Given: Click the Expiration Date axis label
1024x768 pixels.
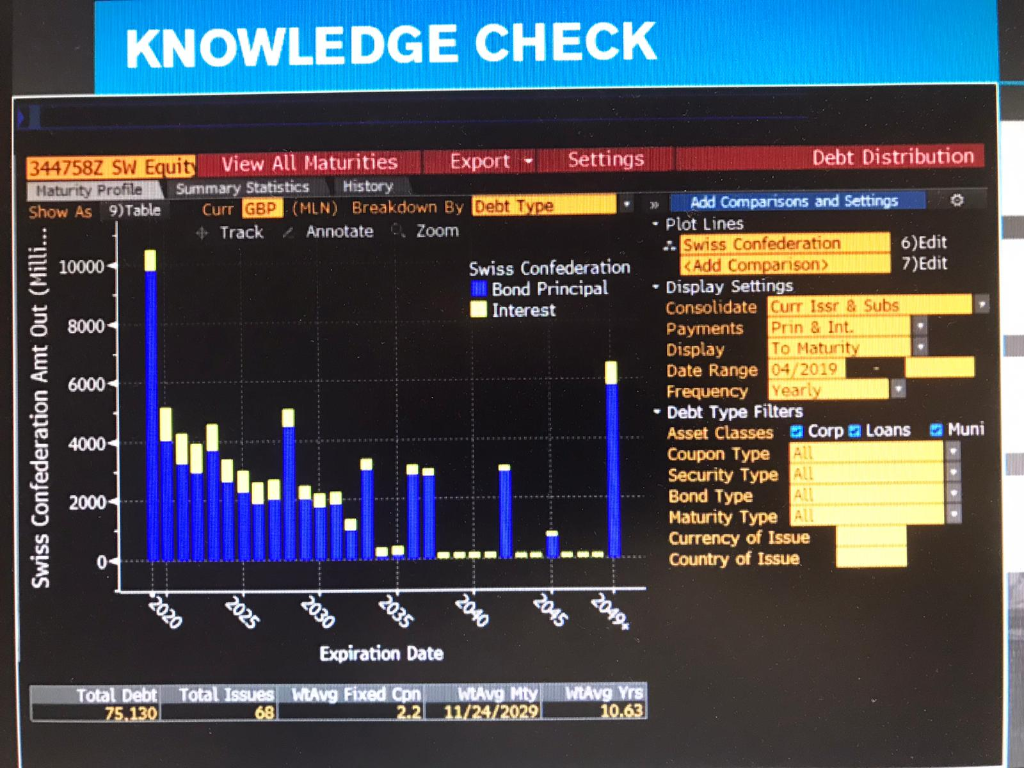Looking at the screenshot, I should click(381, 654).
